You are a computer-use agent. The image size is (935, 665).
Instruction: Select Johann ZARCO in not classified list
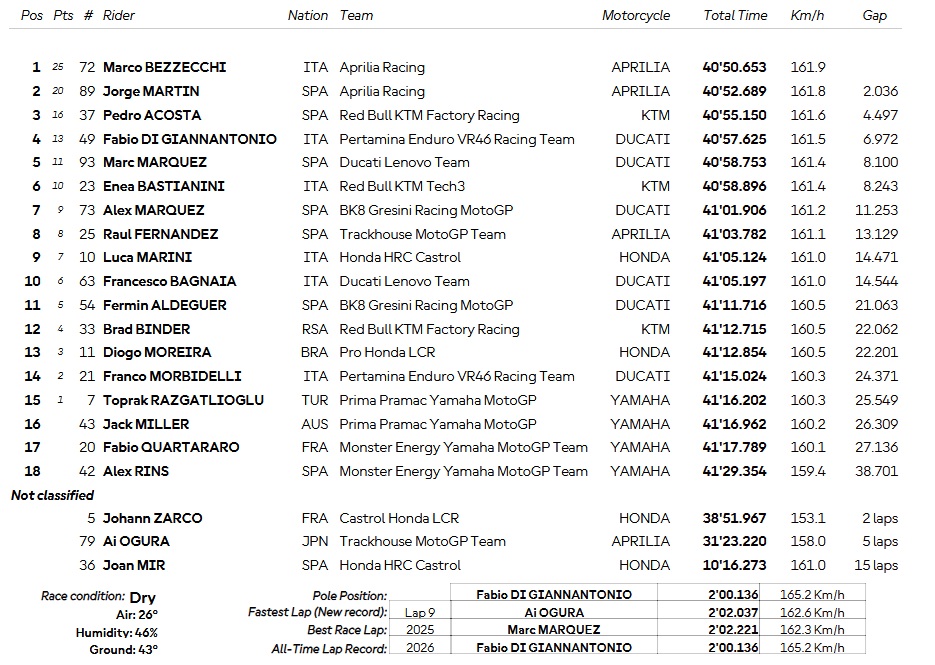click(x=152, y=518)
